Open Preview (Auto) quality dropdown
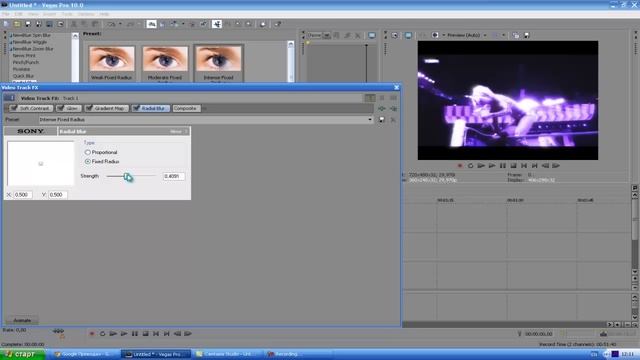Image resolution: width=640 pixels, height=360 pixels. pyautogui.click(x=485, y=36)
